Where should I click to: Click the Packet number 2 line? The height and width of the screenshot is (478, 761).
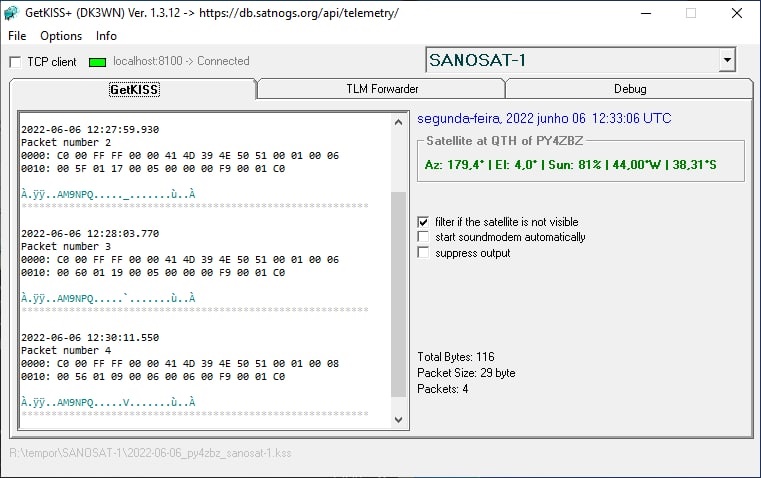pyautogui.click(x=66, y=143)
